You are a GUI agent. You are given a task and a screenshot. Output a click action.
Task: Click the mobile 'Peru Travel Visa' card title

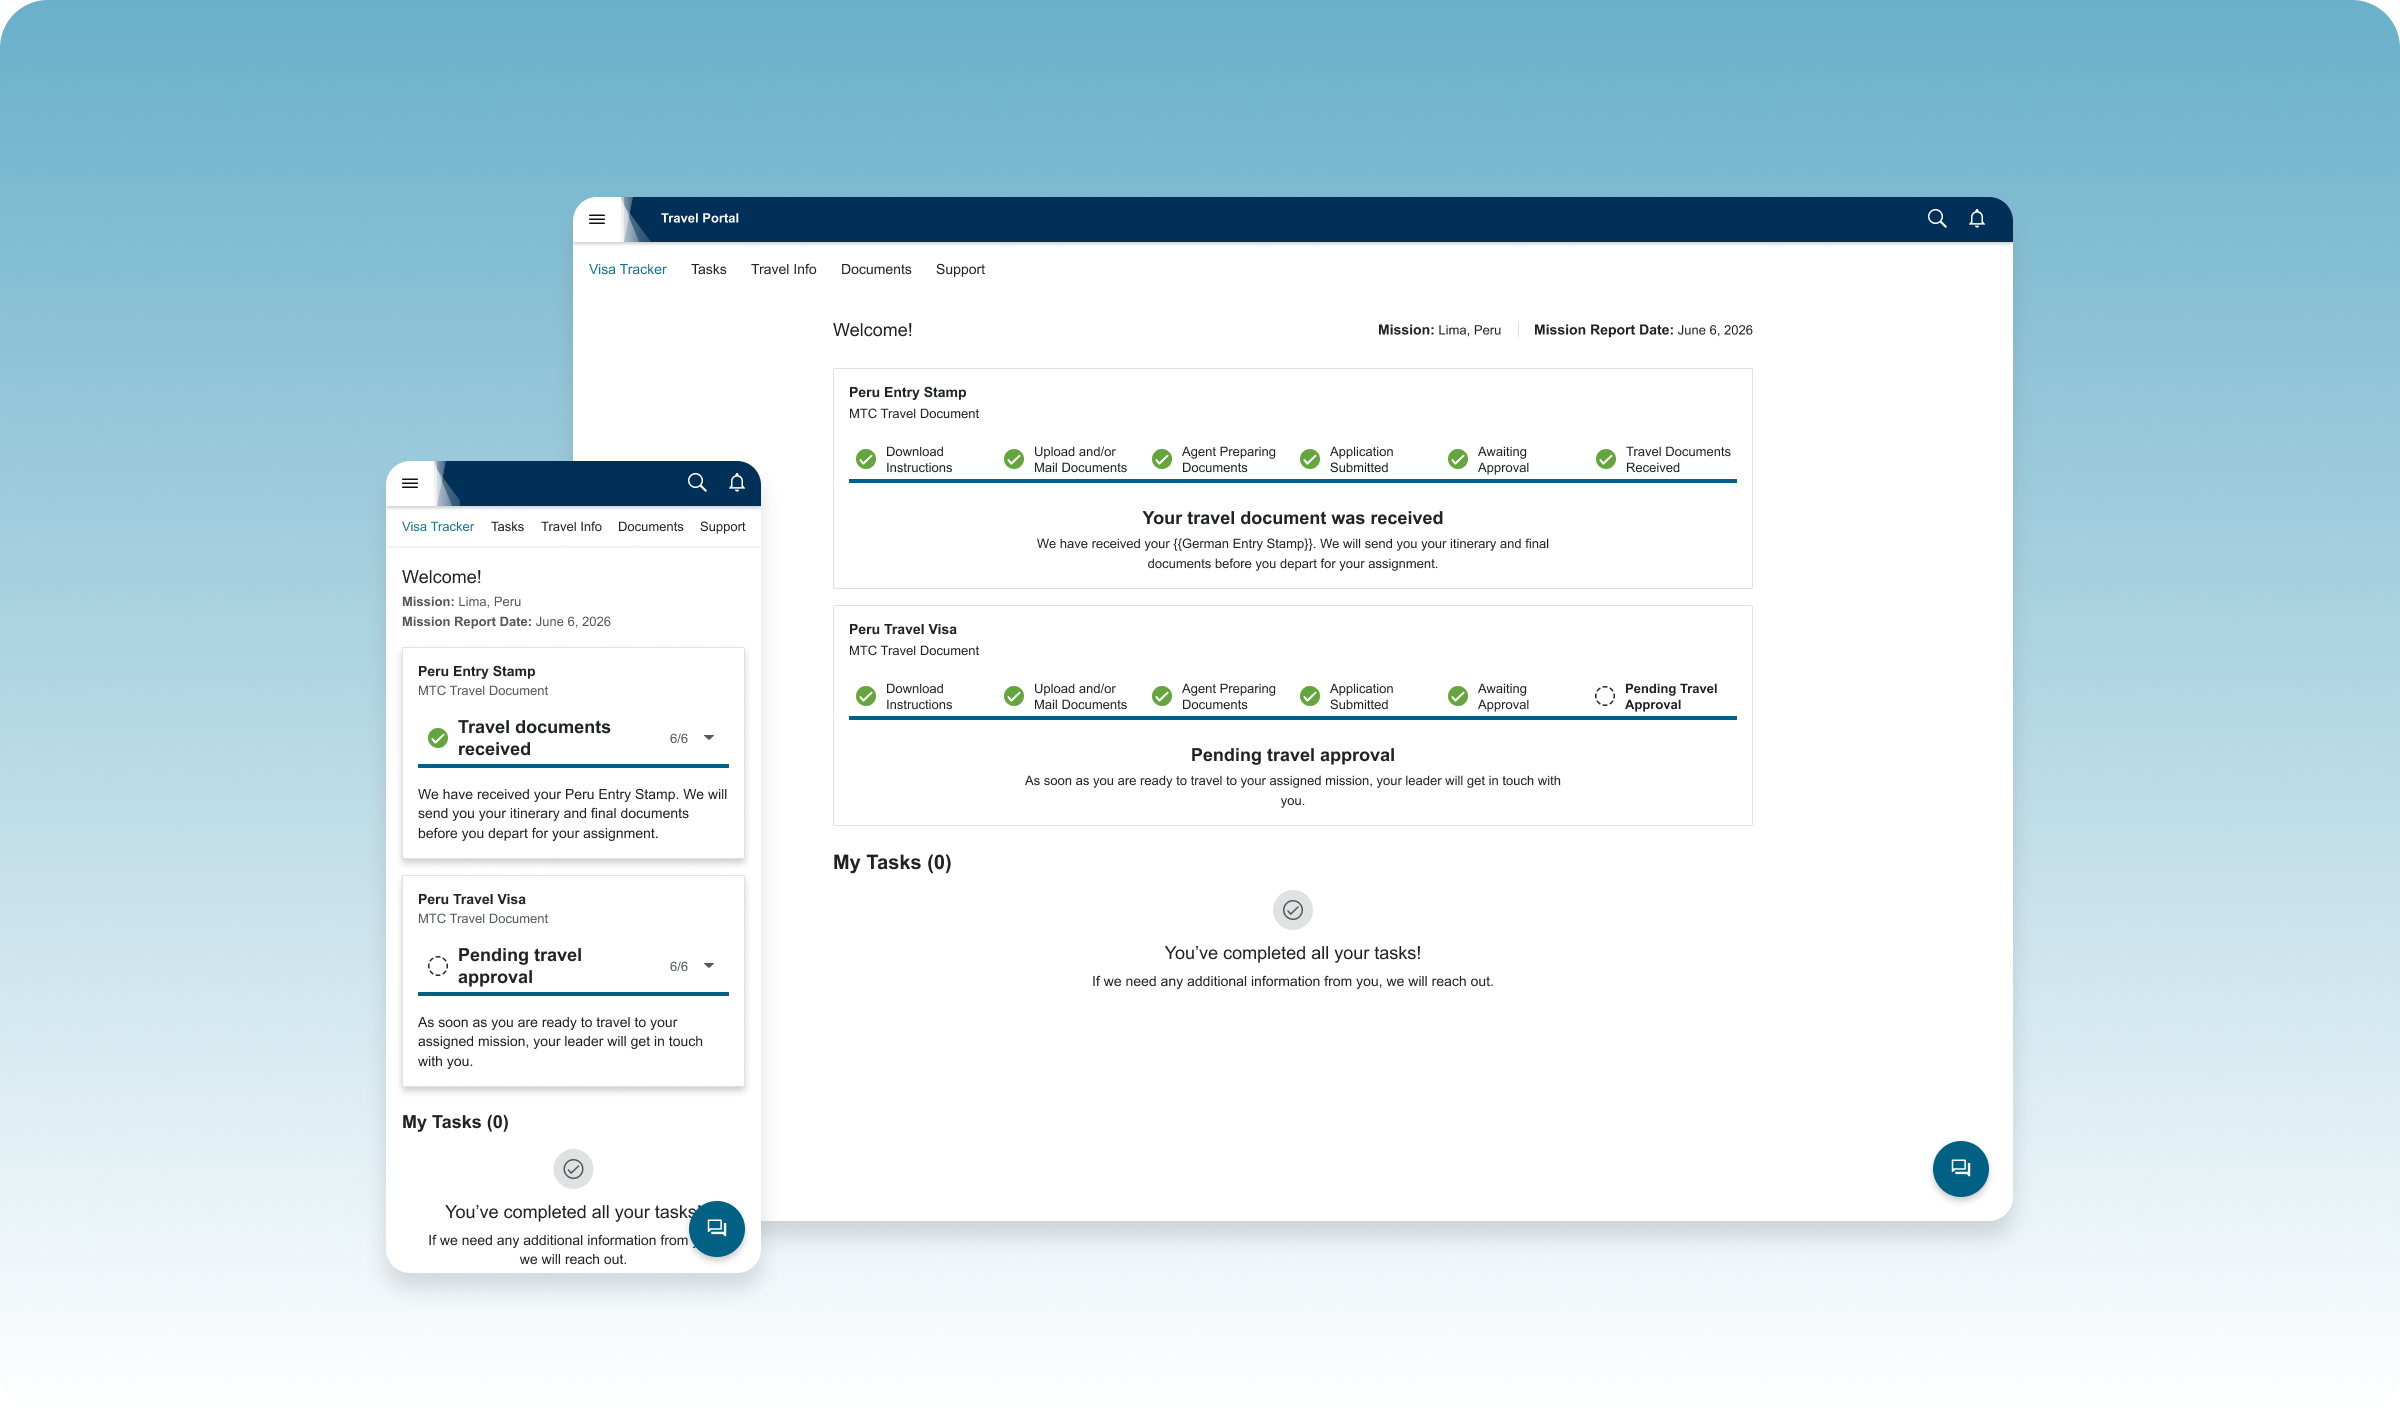pos(471,899)
